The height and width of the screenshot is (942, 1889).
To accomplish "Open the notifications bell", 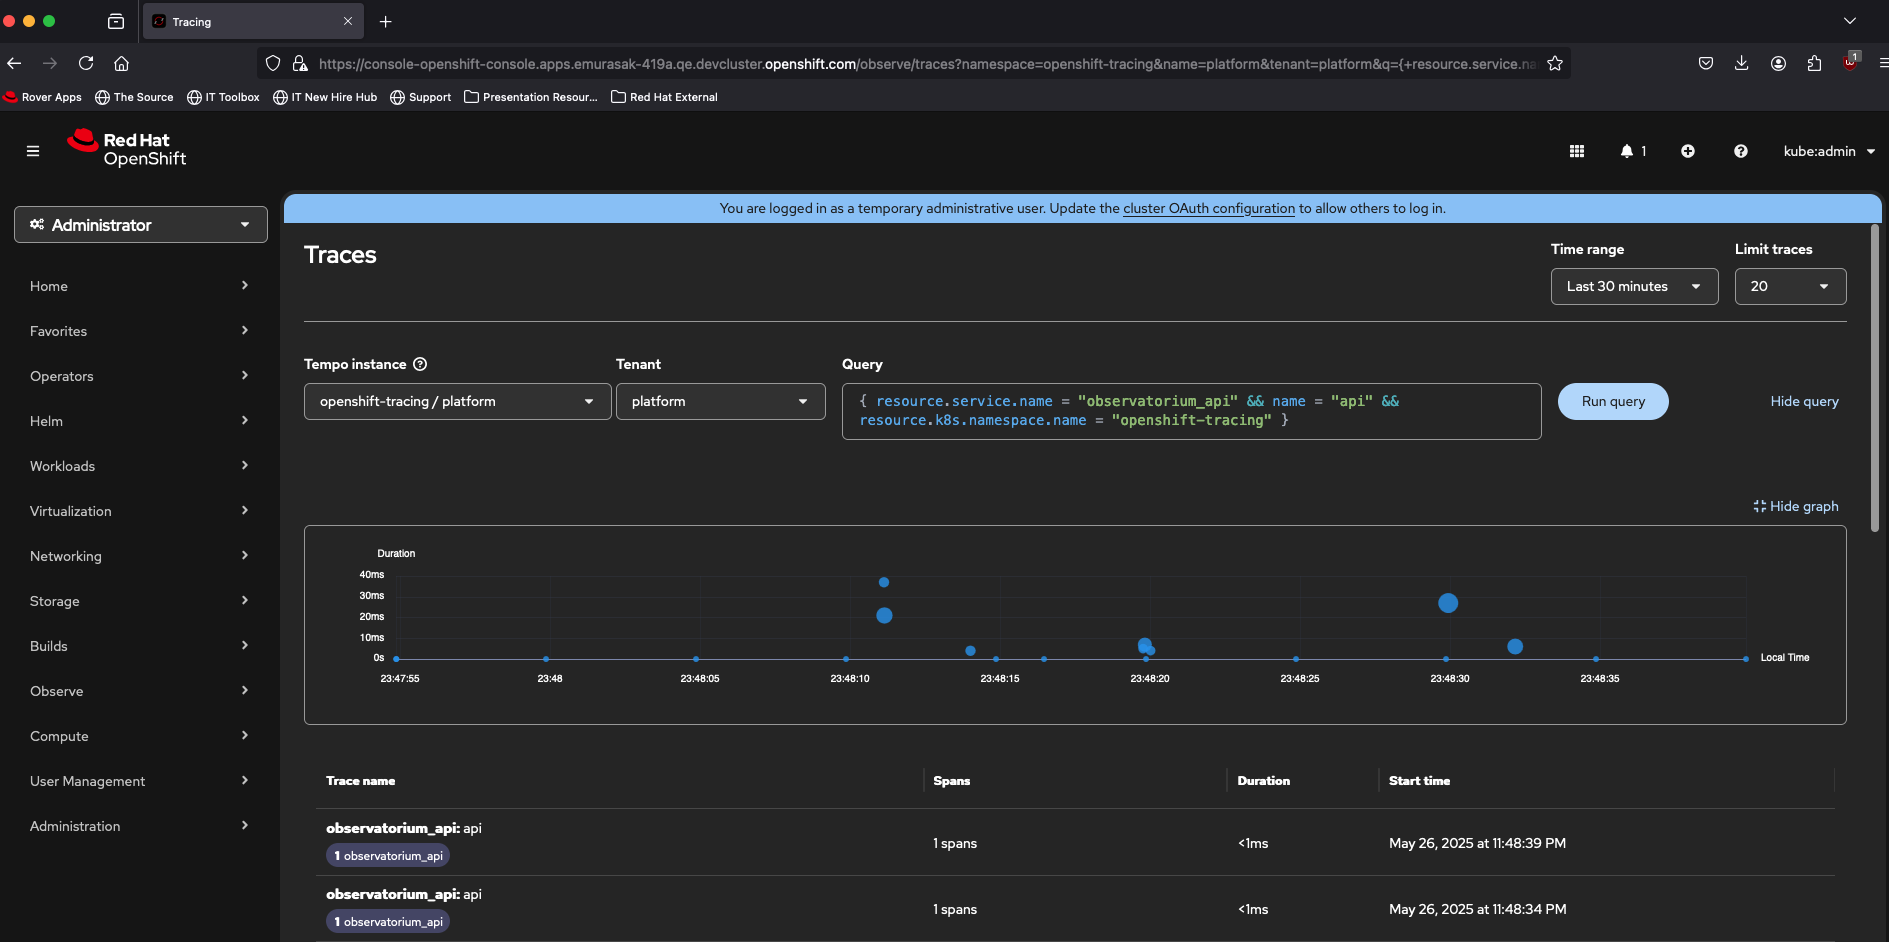I will 1628,151.
